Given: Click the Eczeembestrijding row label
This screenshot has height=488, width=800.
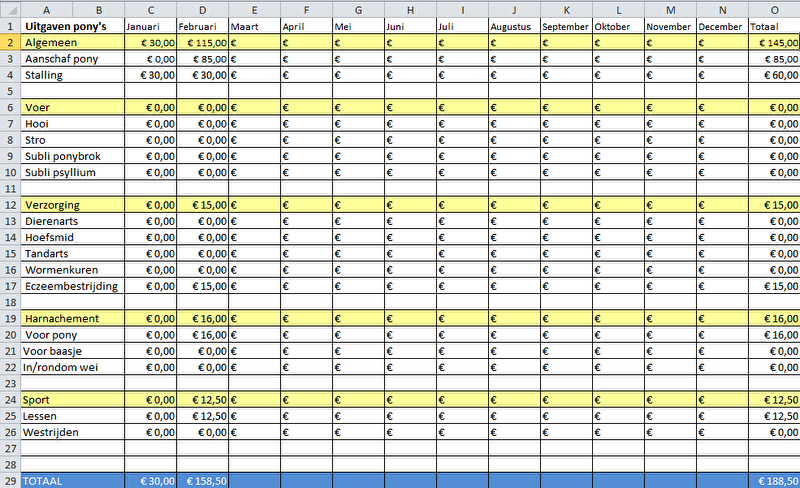Looking at the screenshot, I should [x=71, y=286].
